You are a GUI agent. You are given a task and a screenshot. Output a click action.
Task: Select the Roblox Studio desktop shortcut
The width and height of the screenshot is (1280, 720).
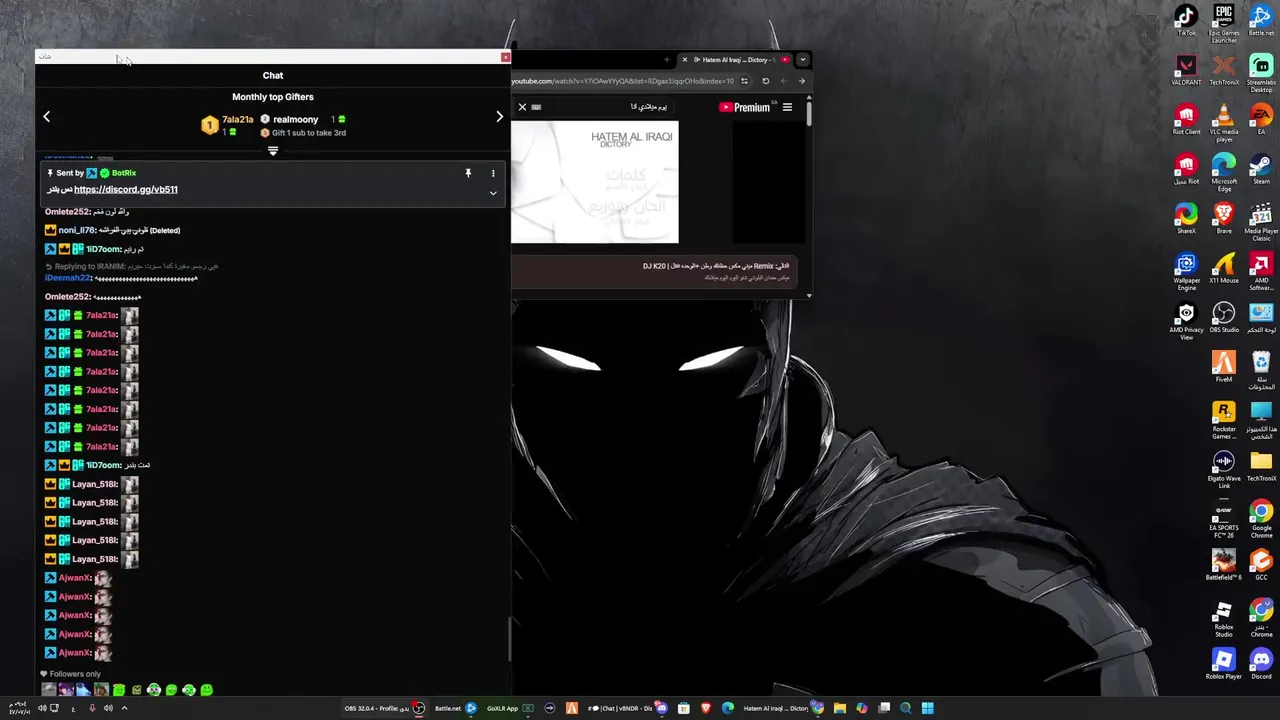(1224, 617)
